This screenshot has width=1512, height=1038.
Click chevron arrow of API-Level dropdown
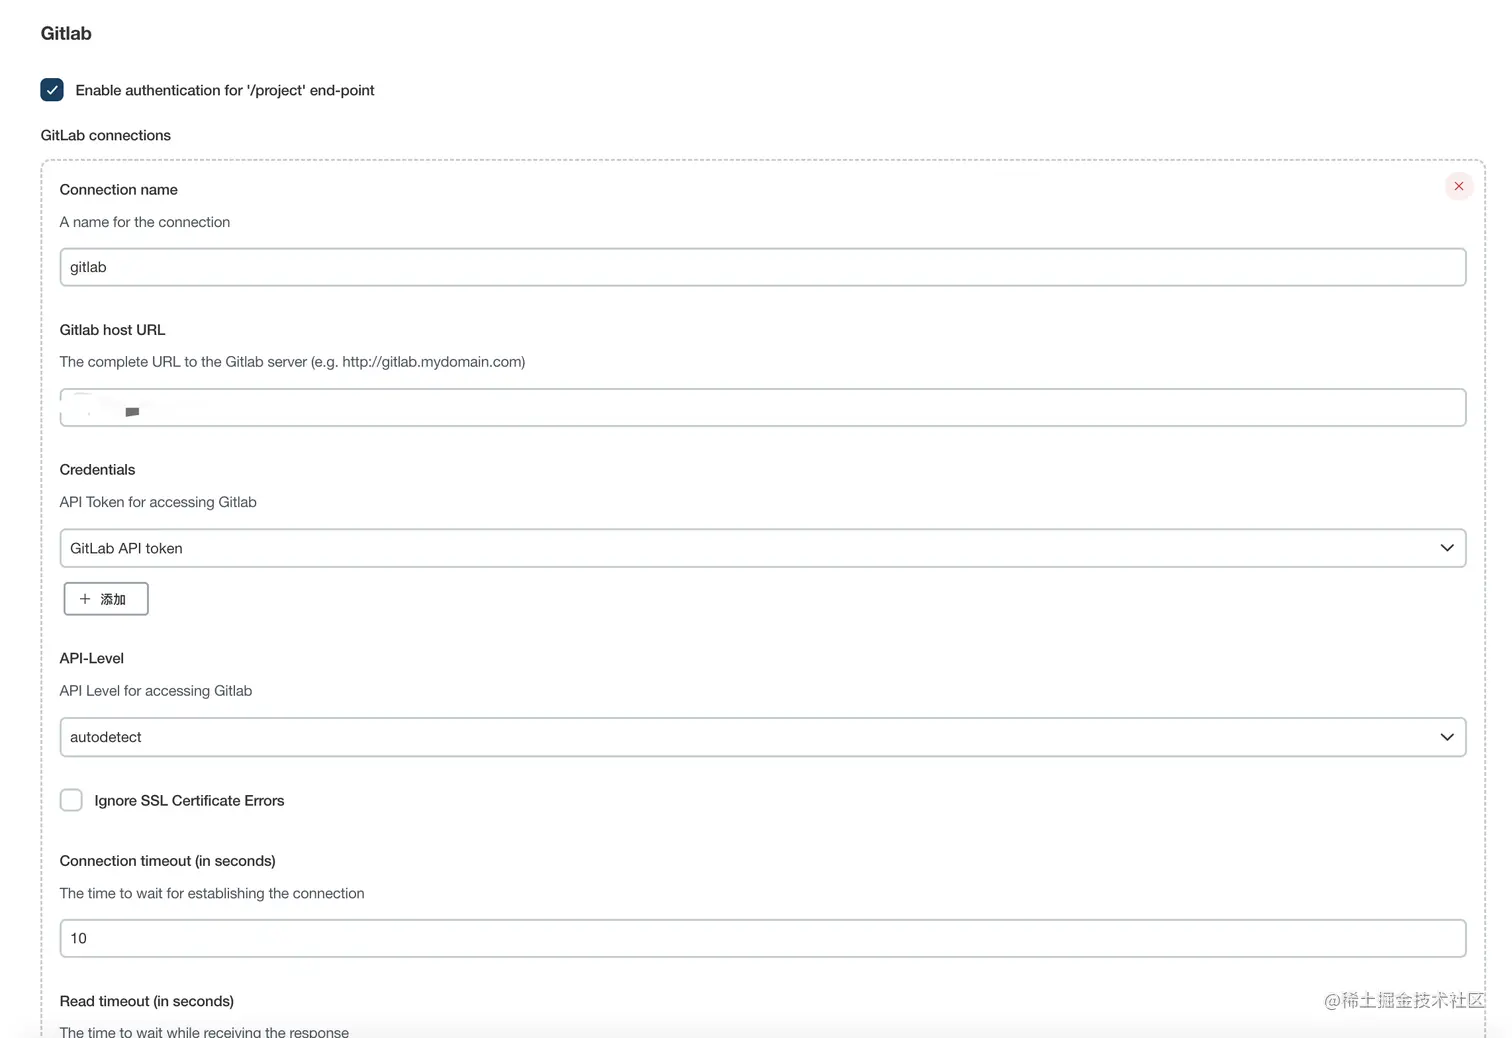coord(1446,737)
